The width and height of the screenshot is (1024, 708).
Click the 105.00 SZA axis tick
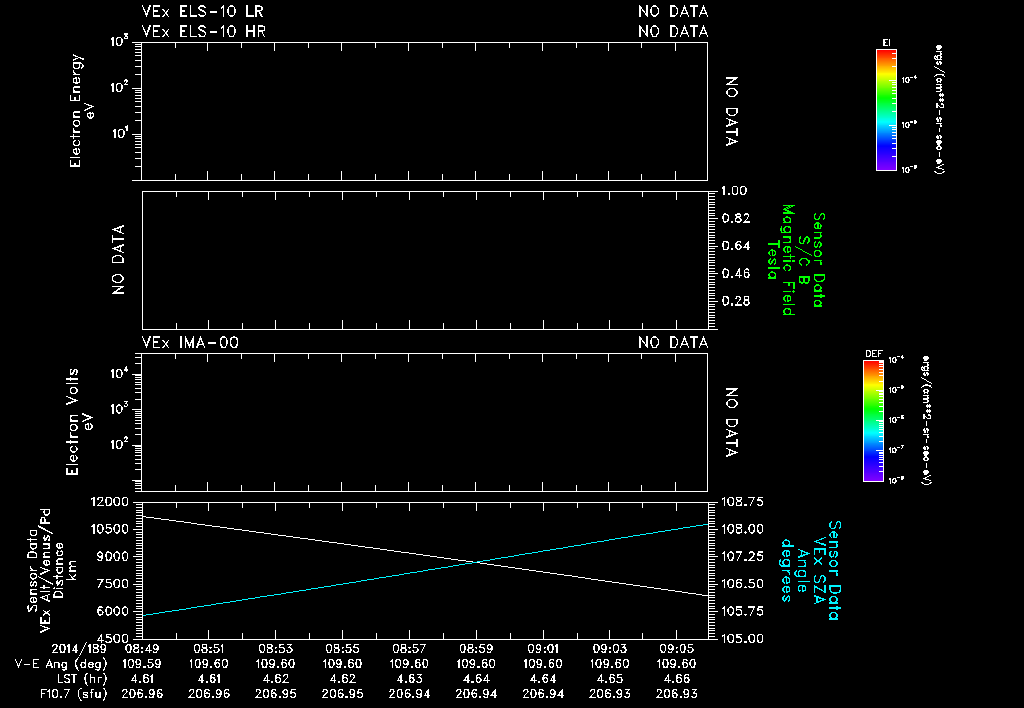[742, 638]
